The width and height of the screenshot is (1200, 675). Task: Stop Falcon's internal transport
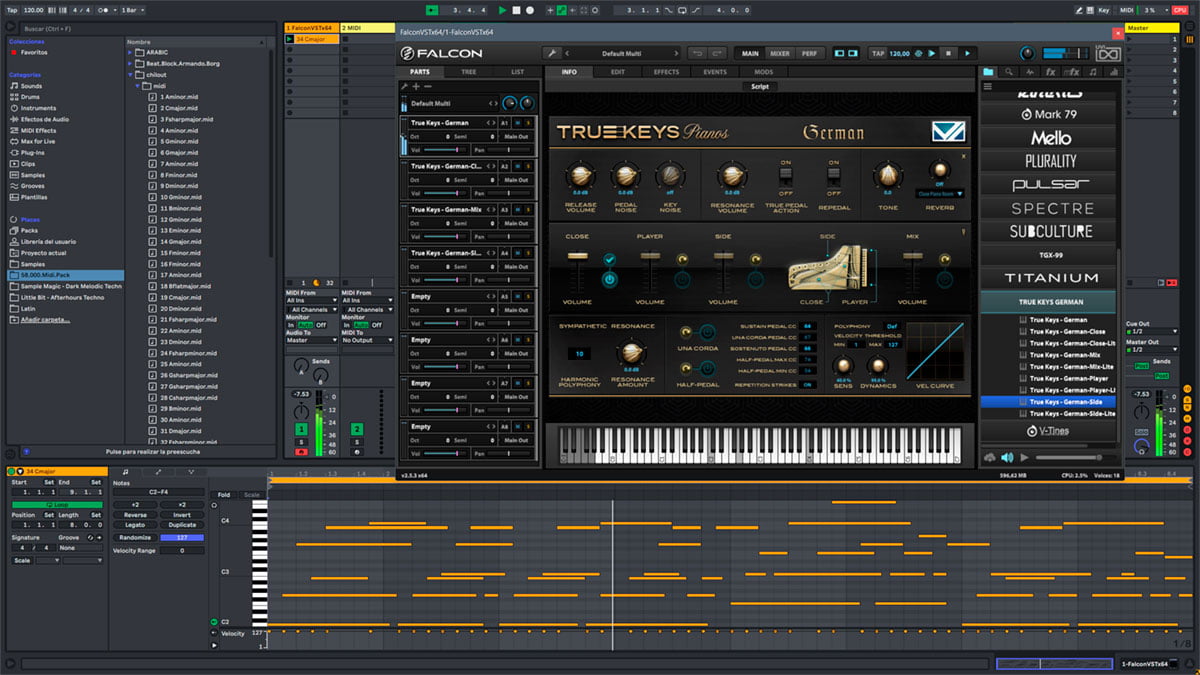click(949, 53)
